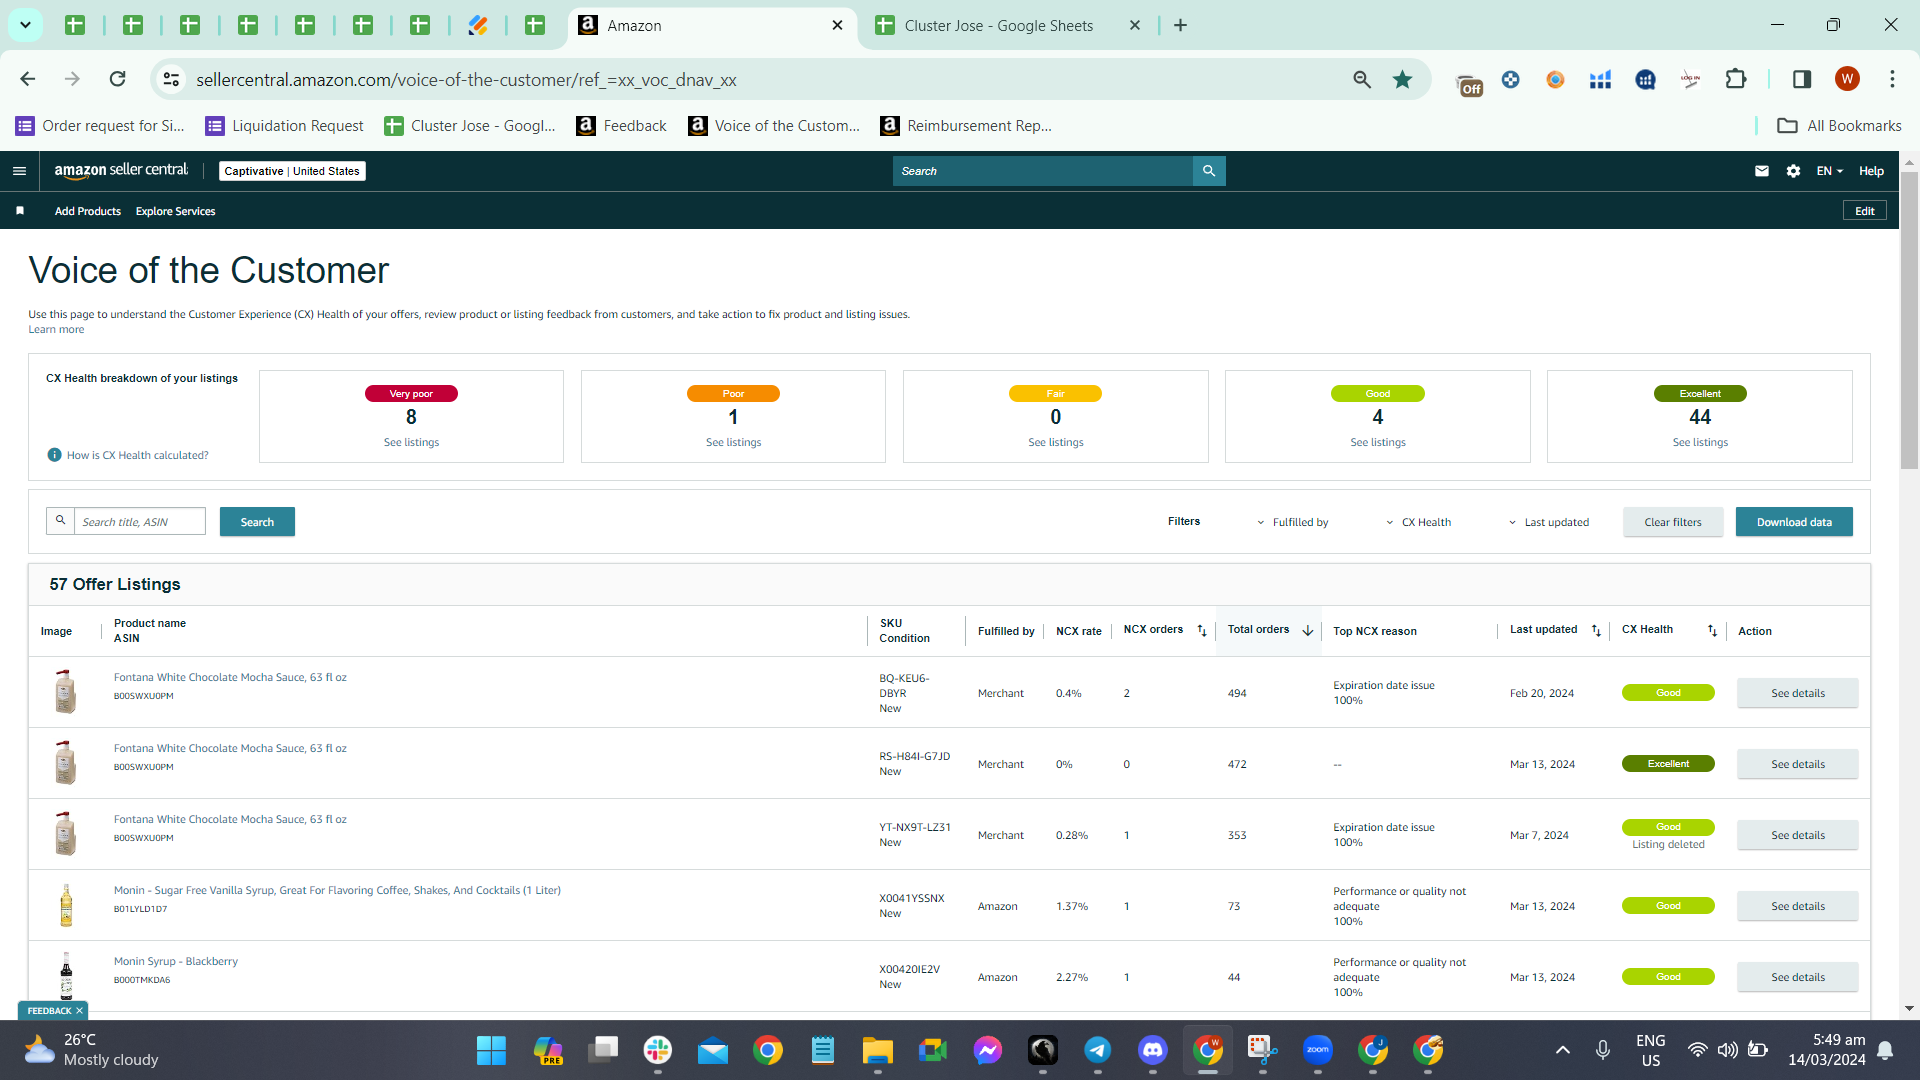Click the Help link in header
Image resolution: width=1920 pixels, height=1080 pixels.
1871,171
